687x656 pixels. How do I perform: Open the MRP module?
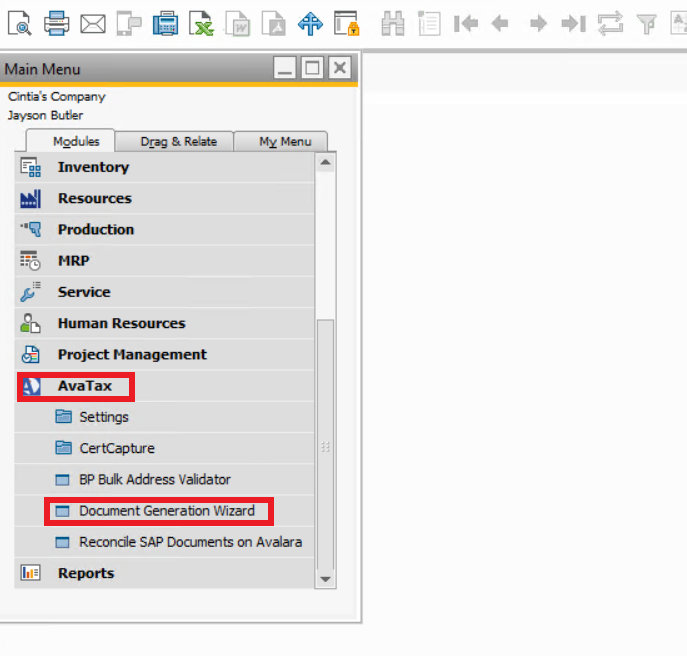165,261
